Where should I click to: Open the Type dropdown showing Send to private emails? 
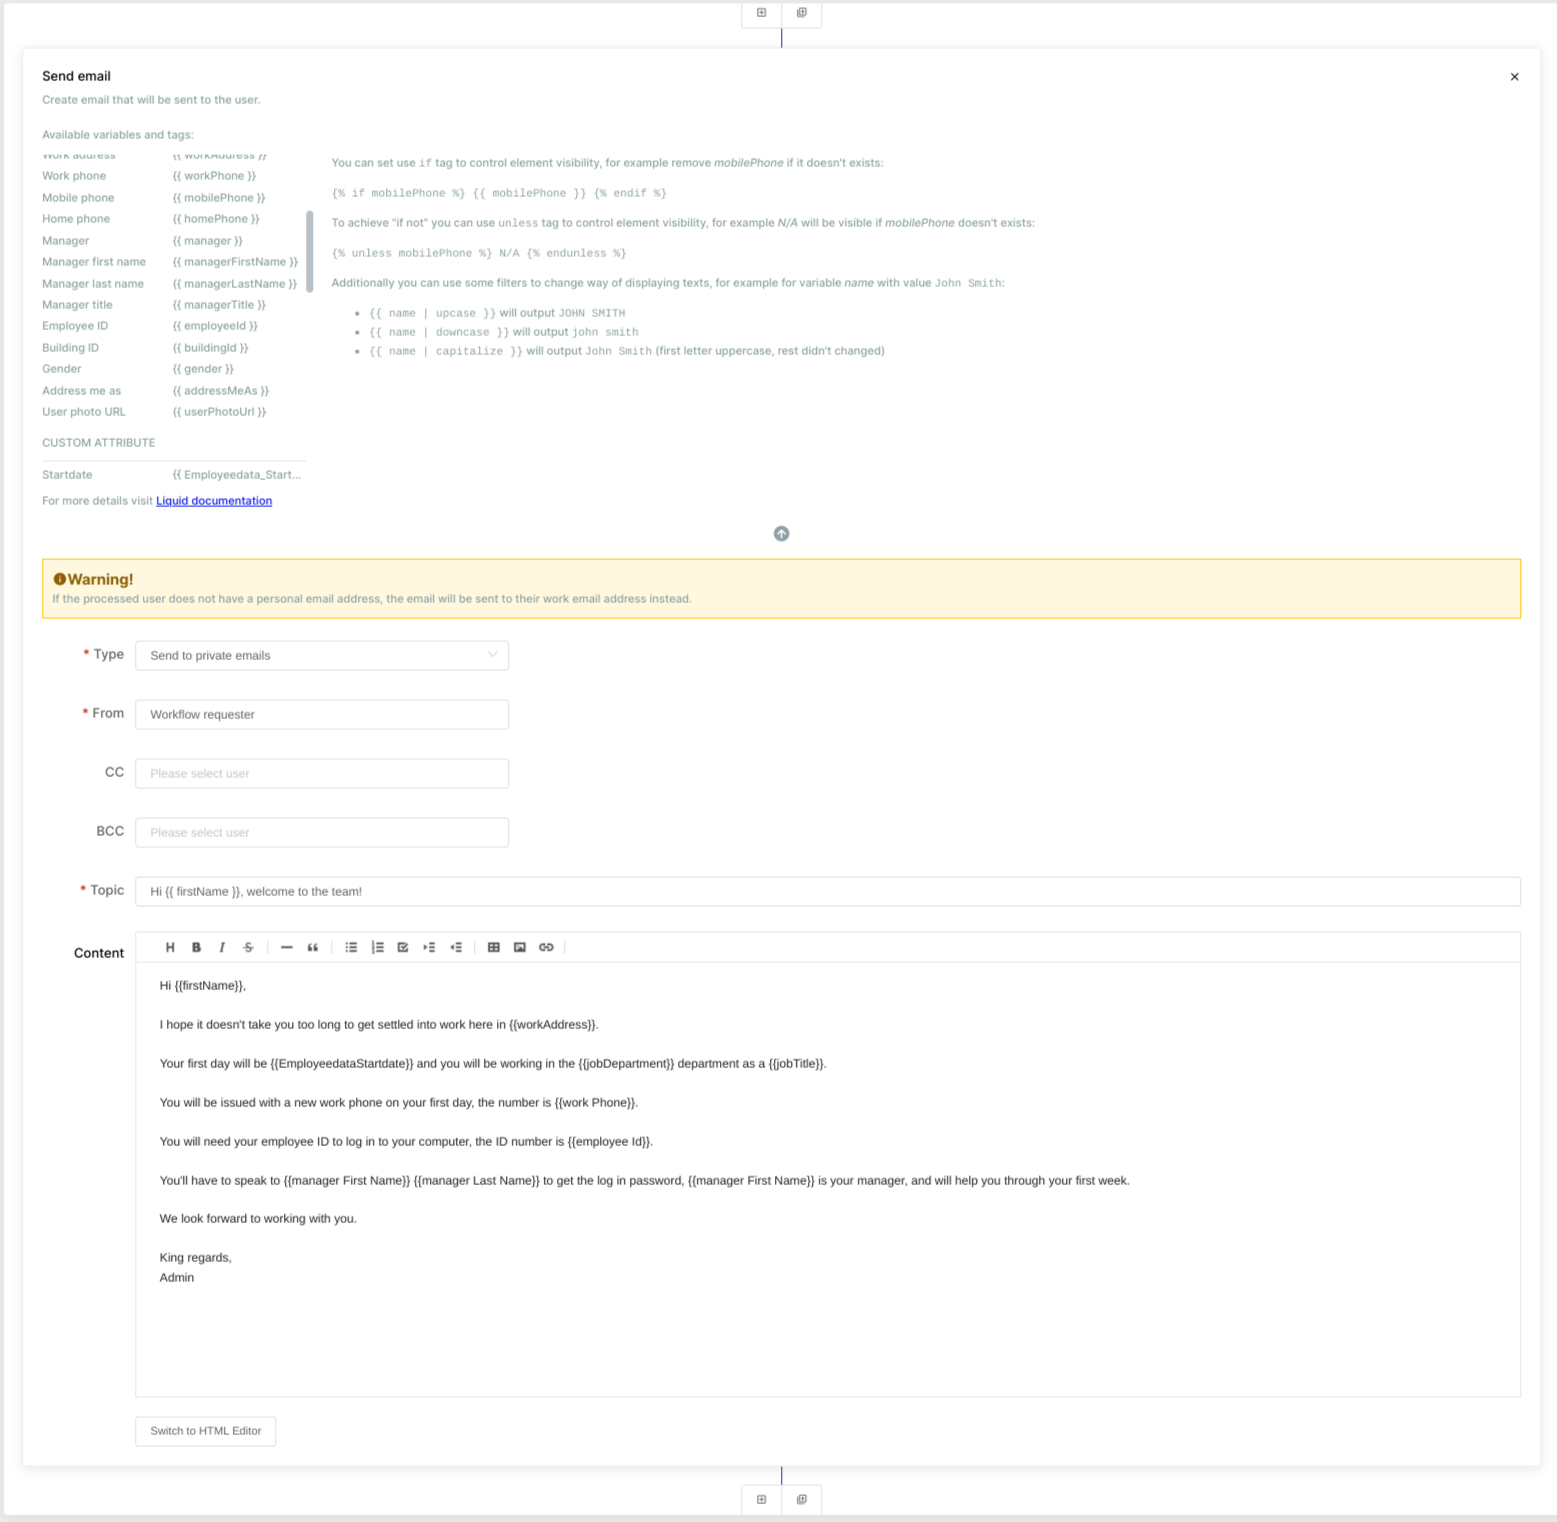pos(321,655)
